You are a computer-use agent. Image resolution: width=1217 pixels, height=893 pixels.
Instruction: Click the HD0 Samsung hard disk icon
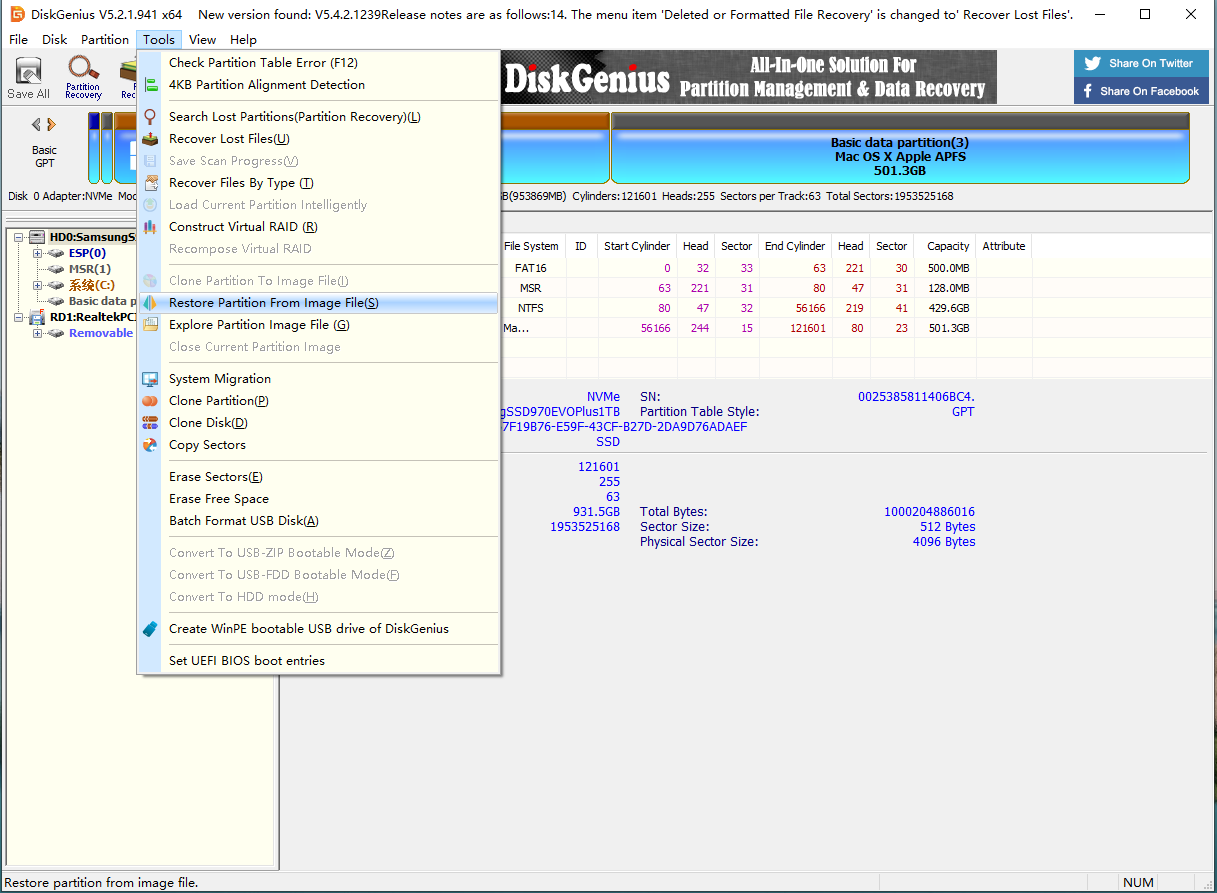click(x=37, y=237)
